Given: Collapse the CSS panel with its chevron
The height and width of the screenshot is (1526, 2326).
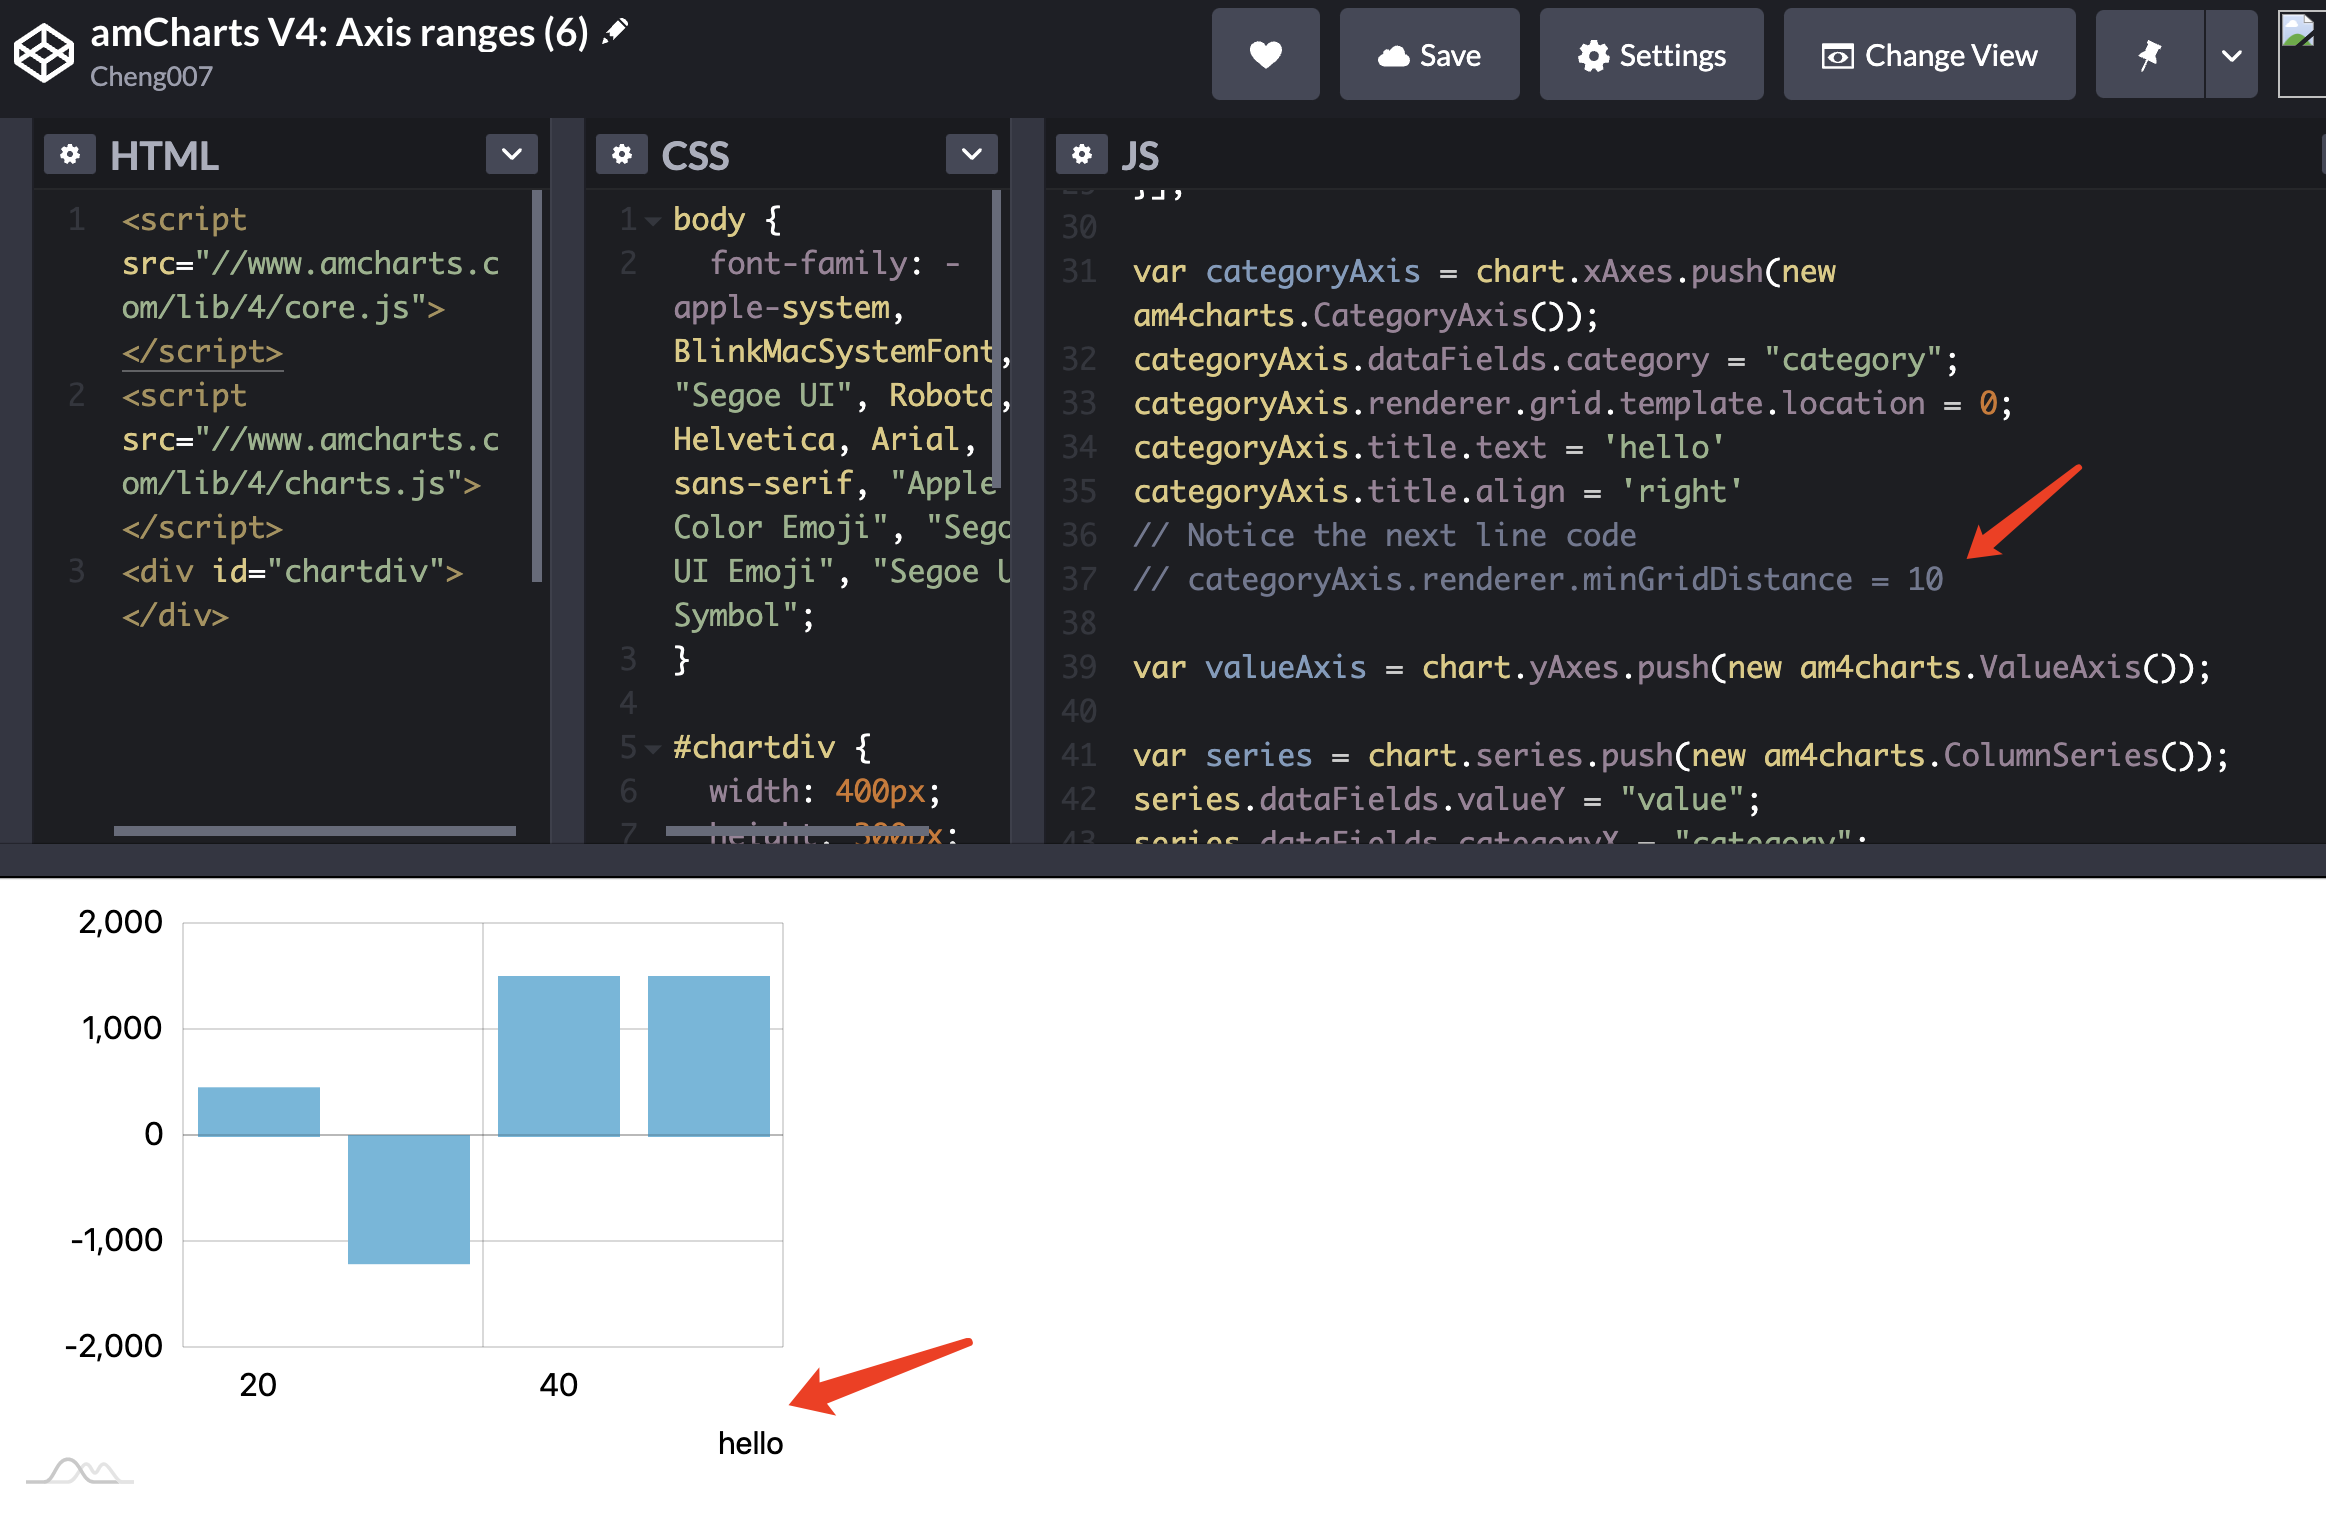Looking at the screenshot, I should point(970,154).
